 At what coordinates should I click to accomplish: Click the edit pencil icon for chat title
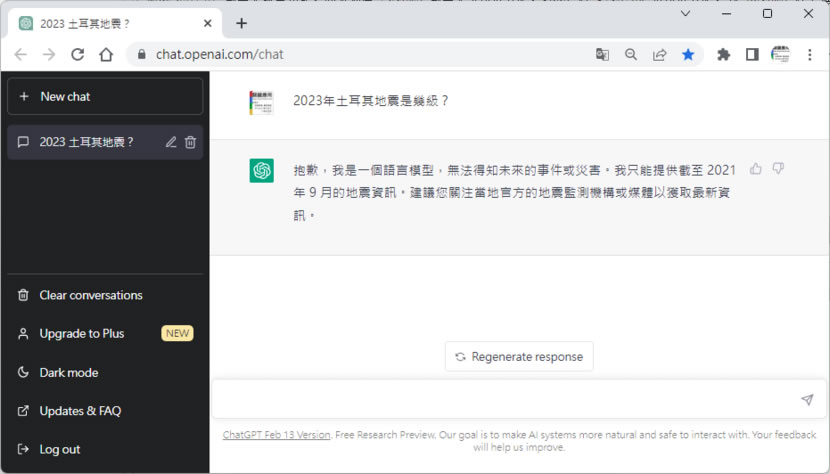coord(171,142)
